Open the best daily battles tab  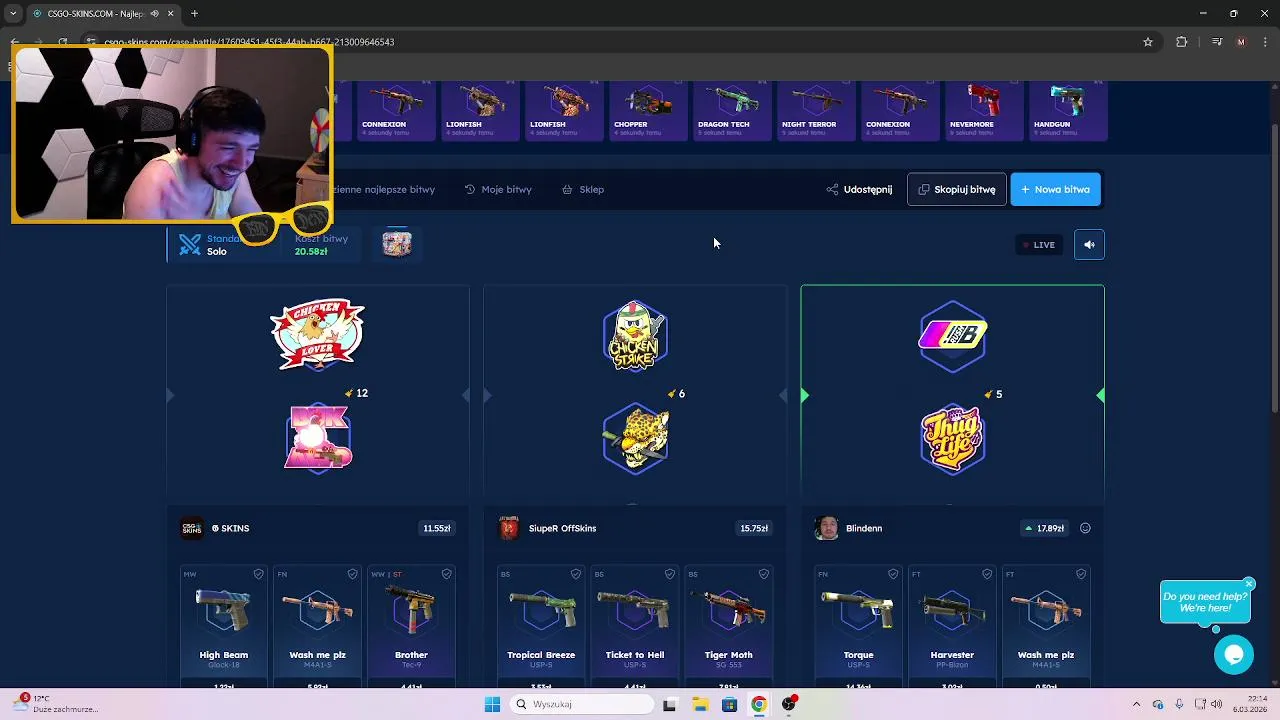[x=384, y=189]
